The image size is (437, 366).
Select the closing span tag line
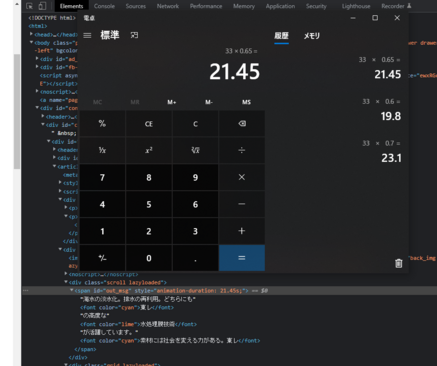coord(85,349)
